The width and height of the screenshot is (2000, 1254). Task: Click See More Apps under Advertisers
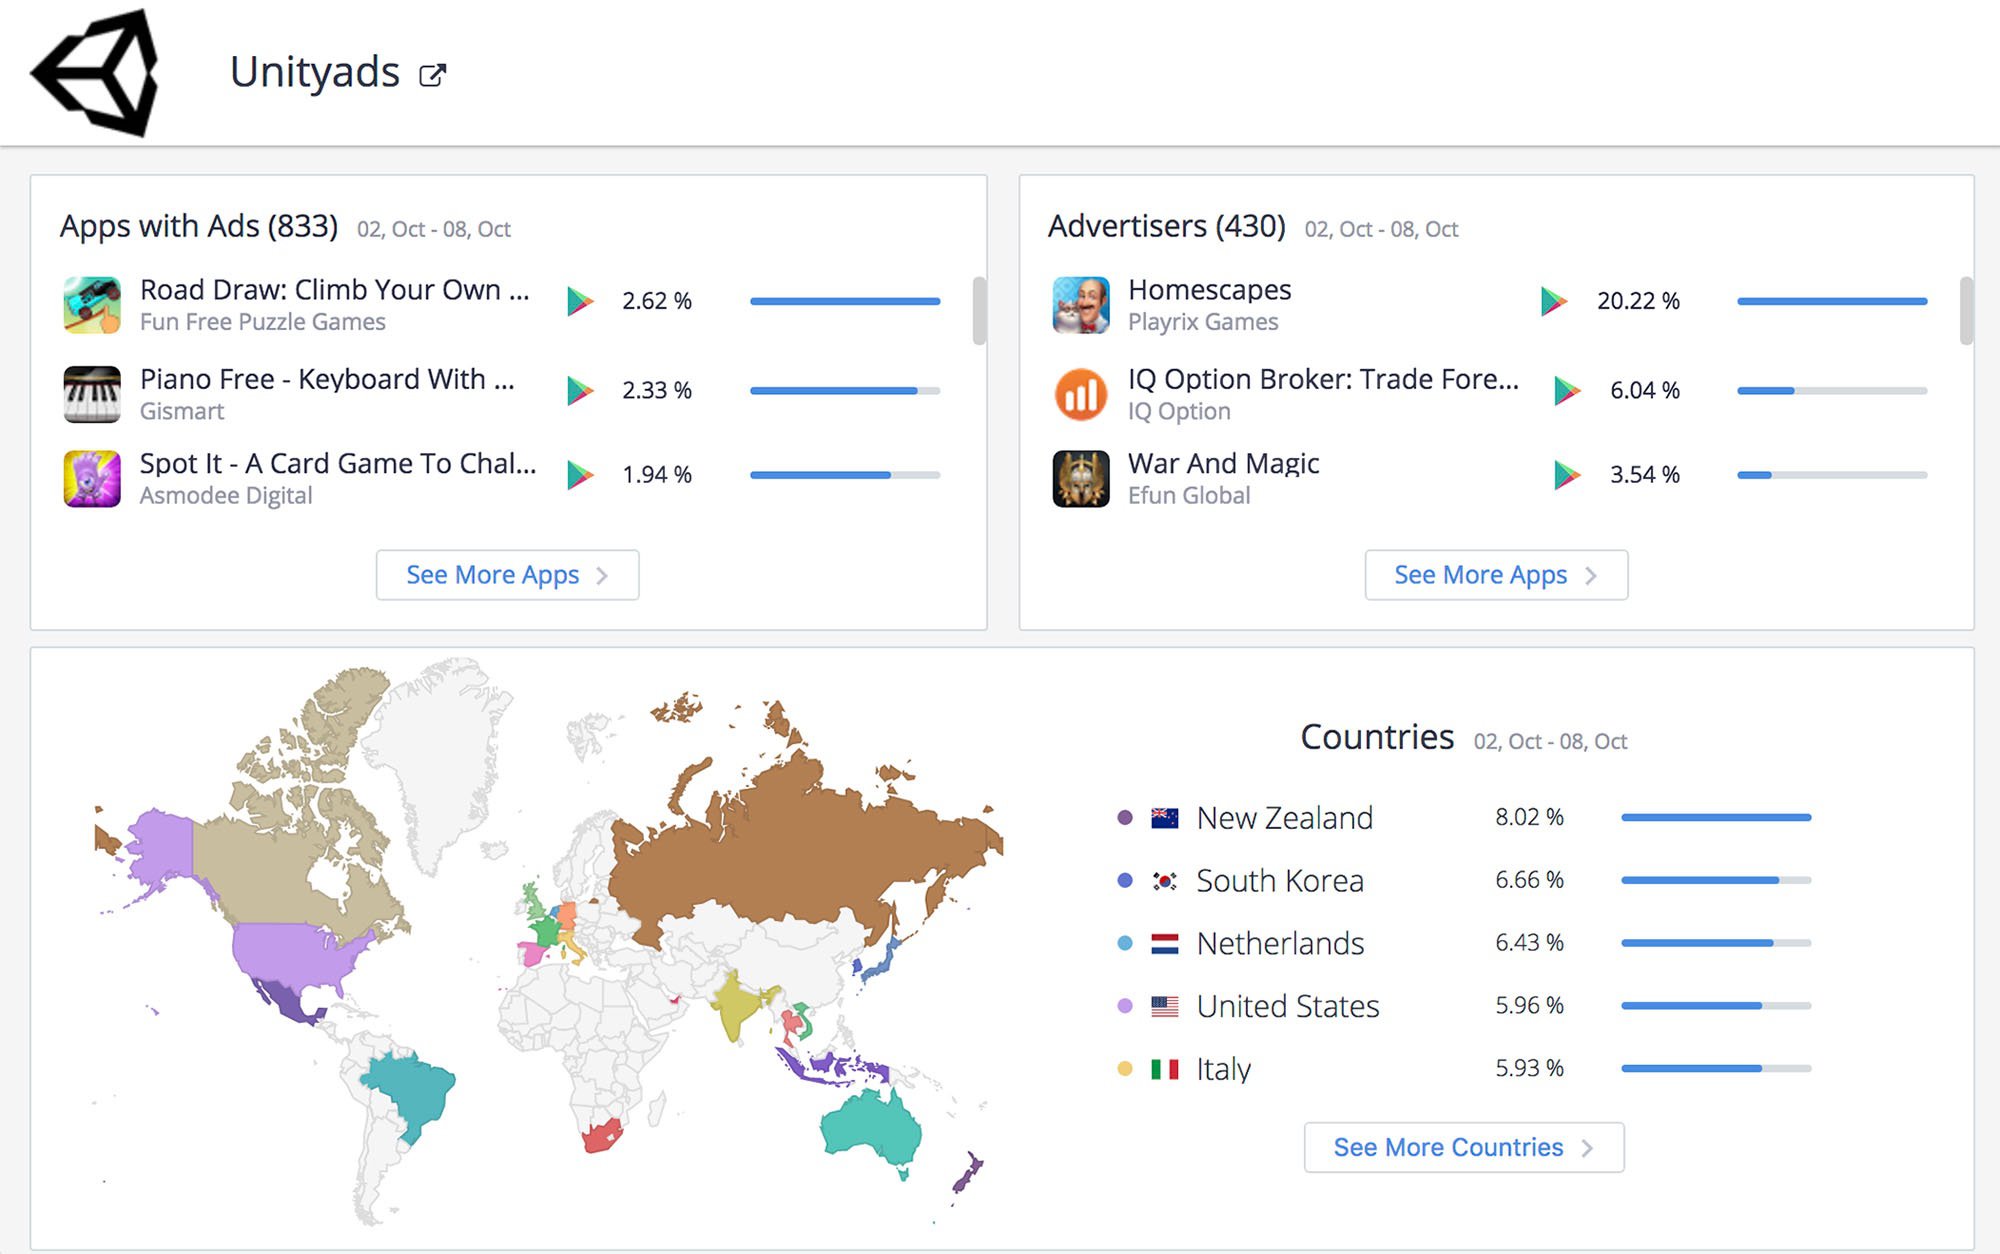1496,575
